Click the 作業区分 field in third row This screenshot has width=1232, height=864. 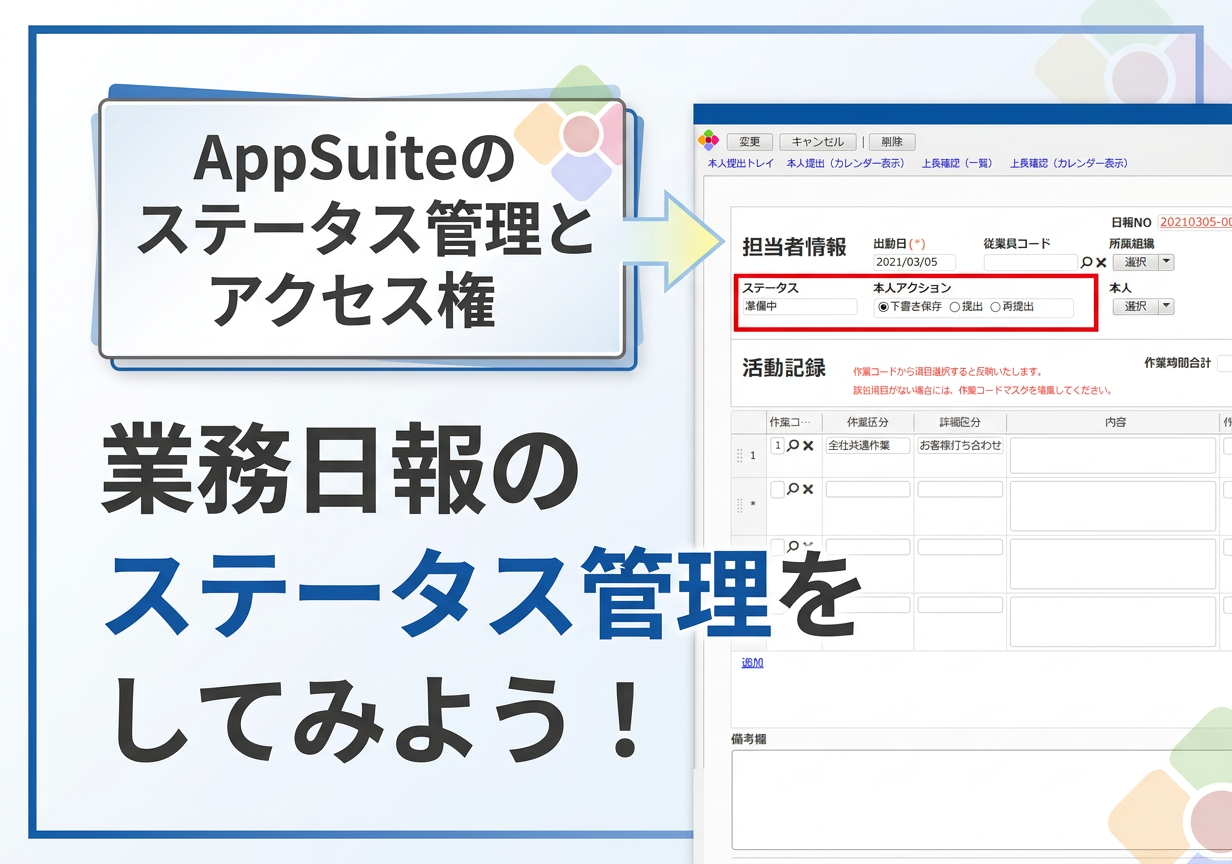(x=868, y=547)
